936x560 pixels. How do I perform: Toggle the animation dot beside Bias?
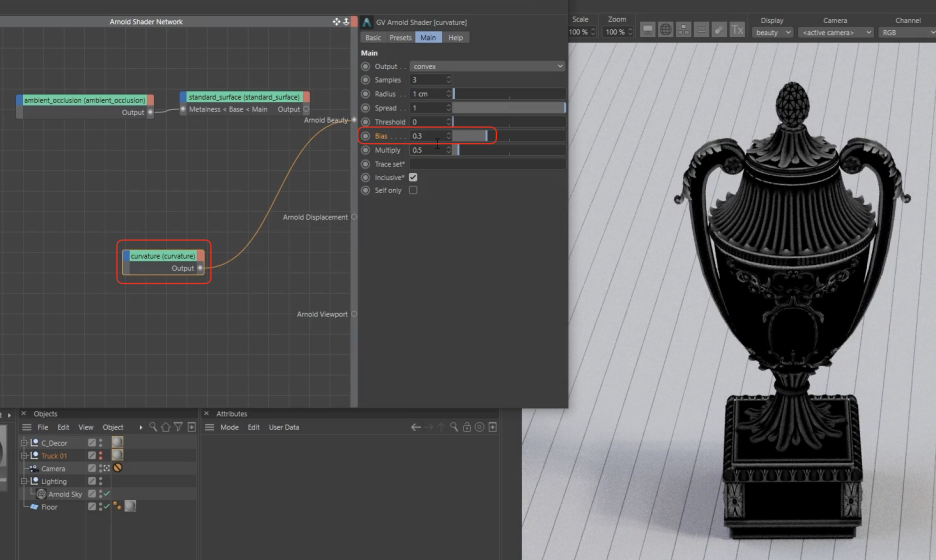pos(365,136)
